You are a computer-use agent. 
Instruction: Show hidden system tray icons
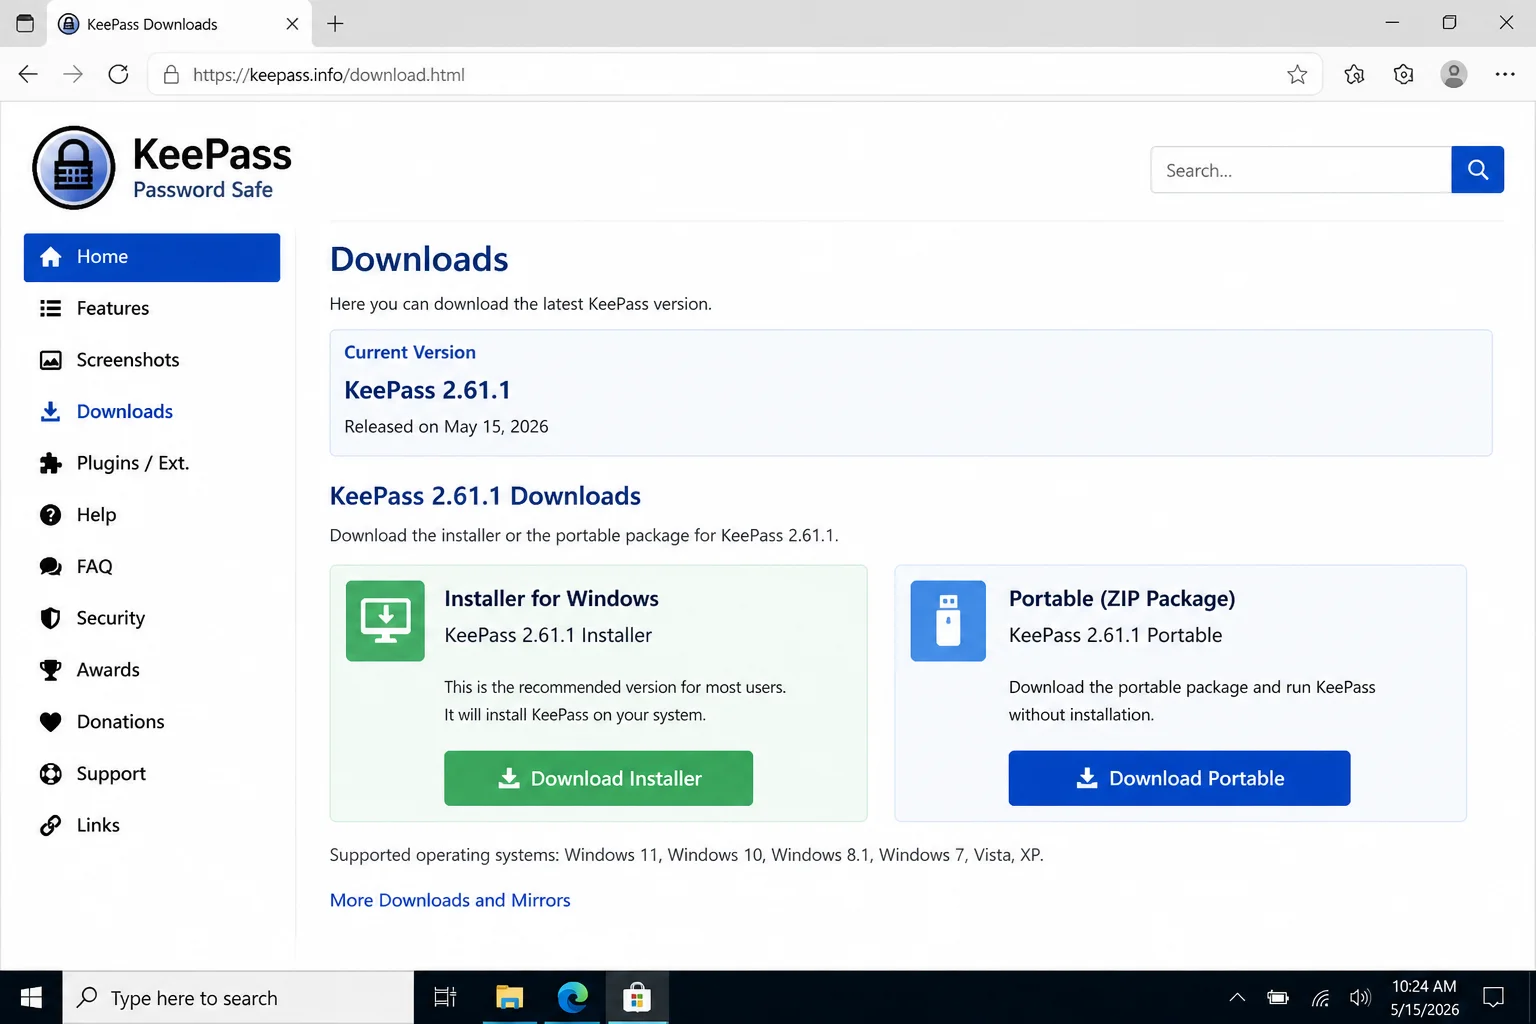[1237, 997]
